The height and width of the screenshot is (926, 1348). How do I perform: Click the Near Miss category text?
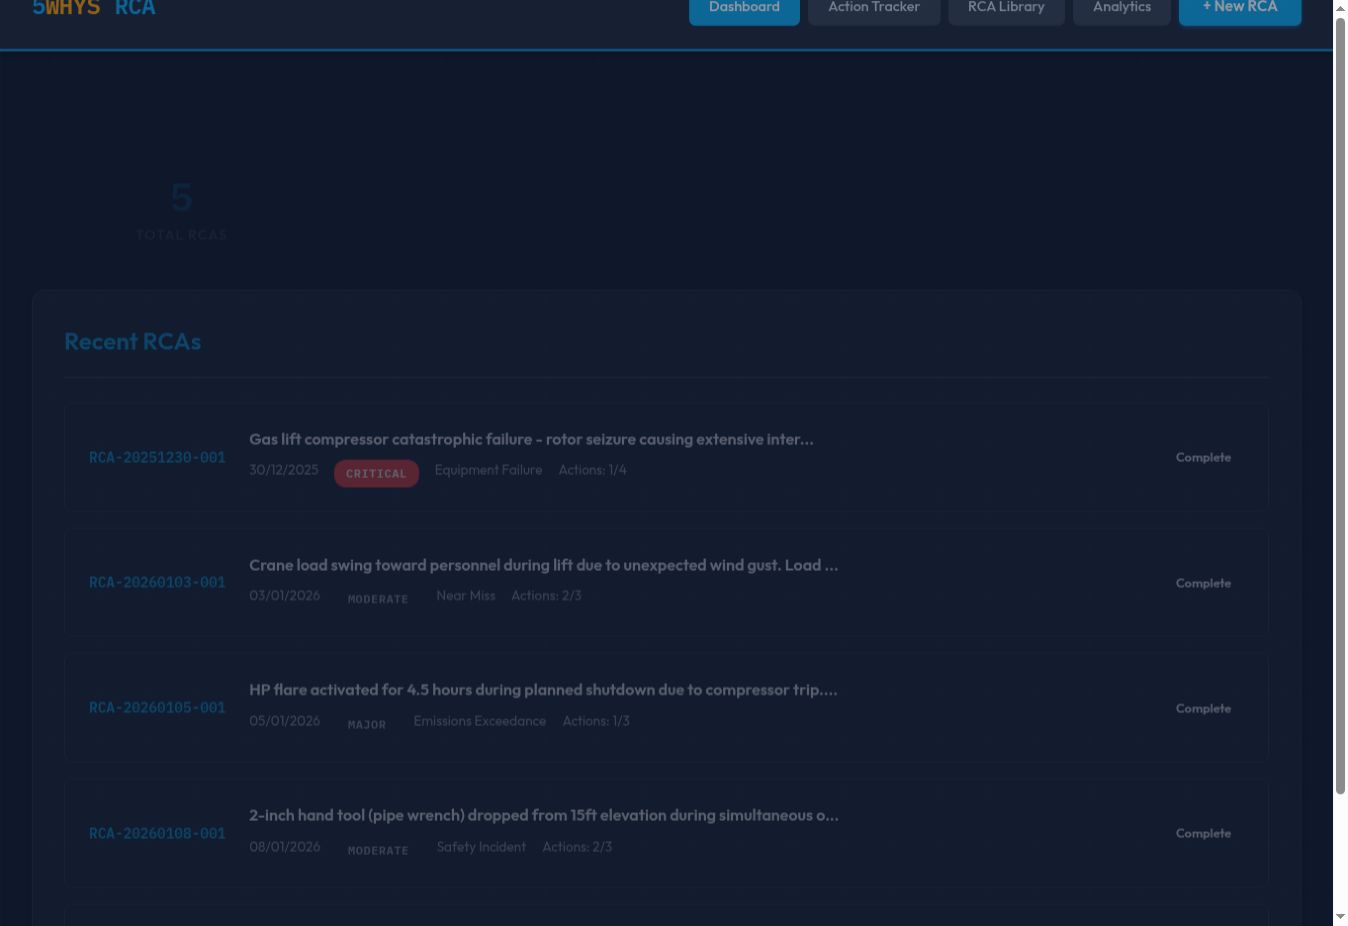click(466, 596)
